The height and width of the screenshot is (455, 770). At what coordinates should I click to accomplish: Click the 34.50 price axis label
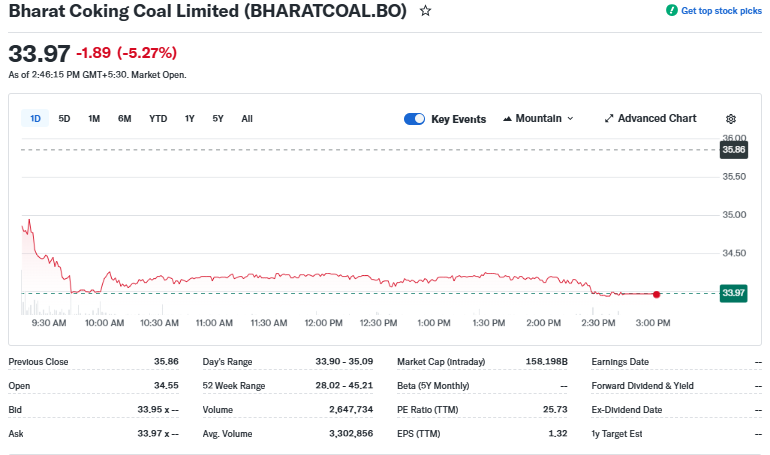pos(734,253)
